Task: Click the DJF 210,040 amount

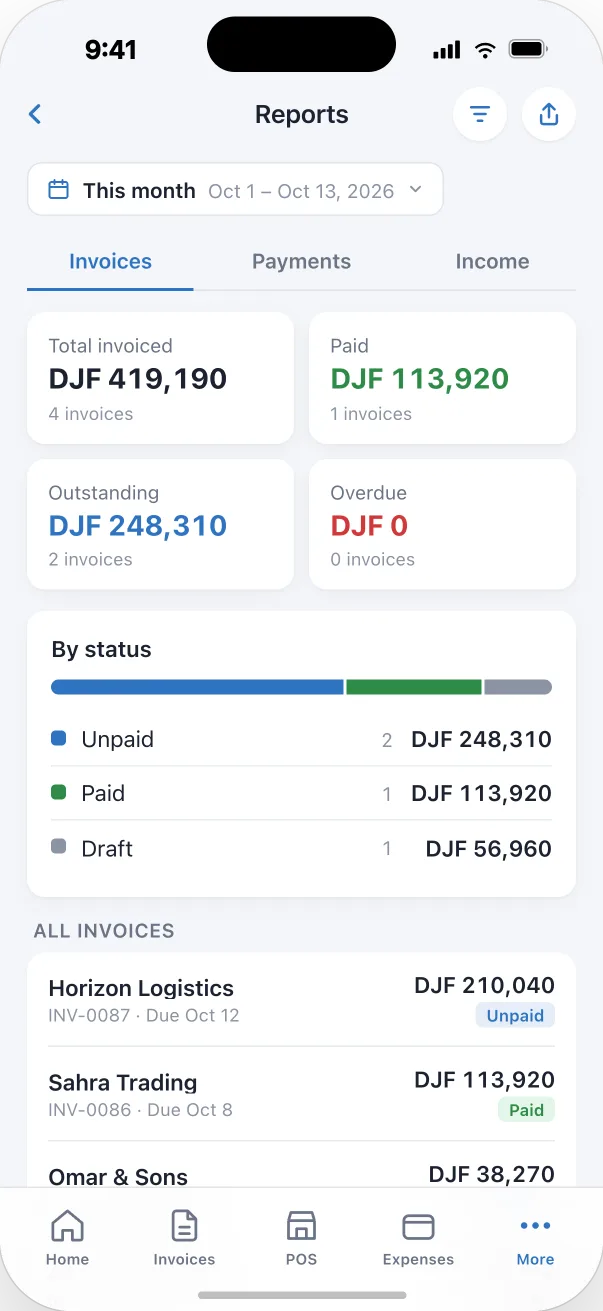Action: [484, 986]
